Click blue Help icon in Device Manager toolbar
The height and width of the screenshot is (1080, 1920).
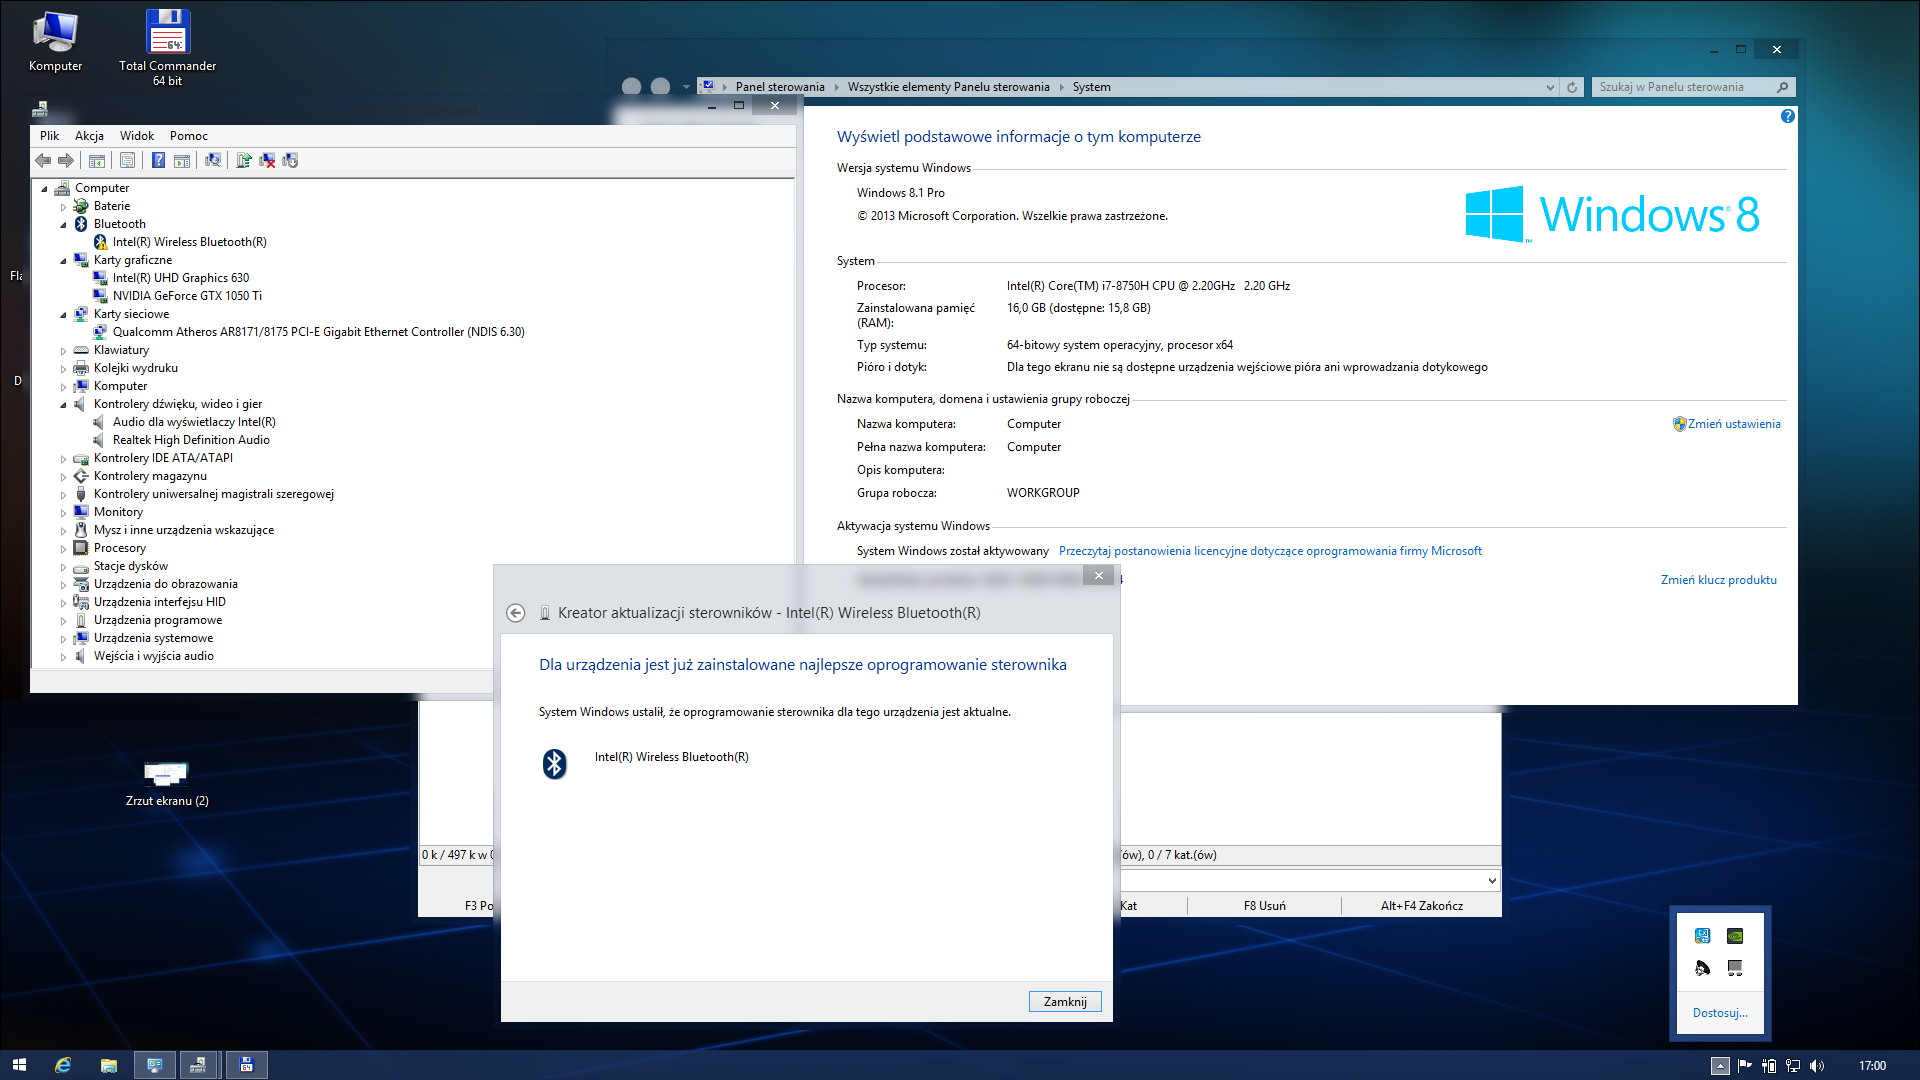pyautogui.click(x=158, y=160)
